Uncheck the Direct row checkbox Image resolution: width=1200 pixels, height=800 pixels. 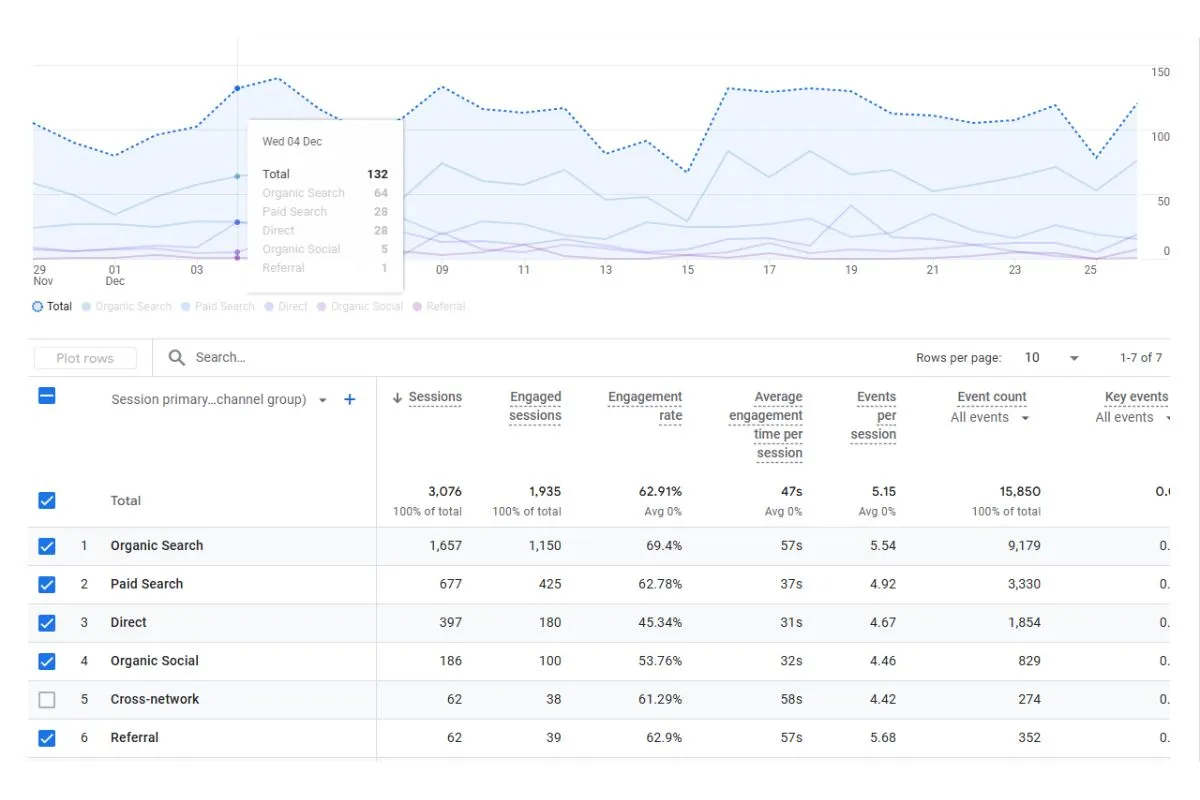[47, 622]
